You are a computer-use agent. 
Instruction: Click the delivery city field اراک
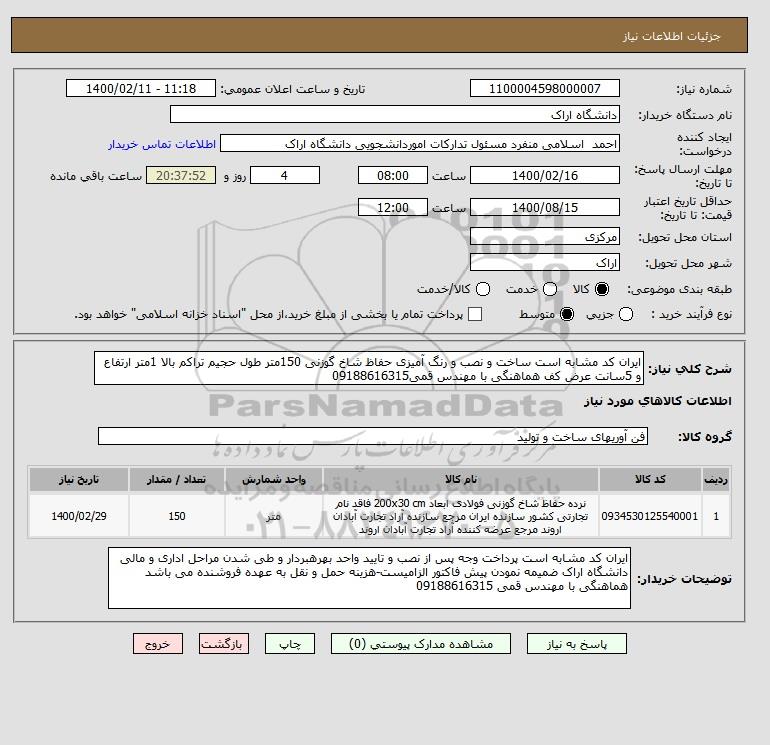(x=545, y=263)
